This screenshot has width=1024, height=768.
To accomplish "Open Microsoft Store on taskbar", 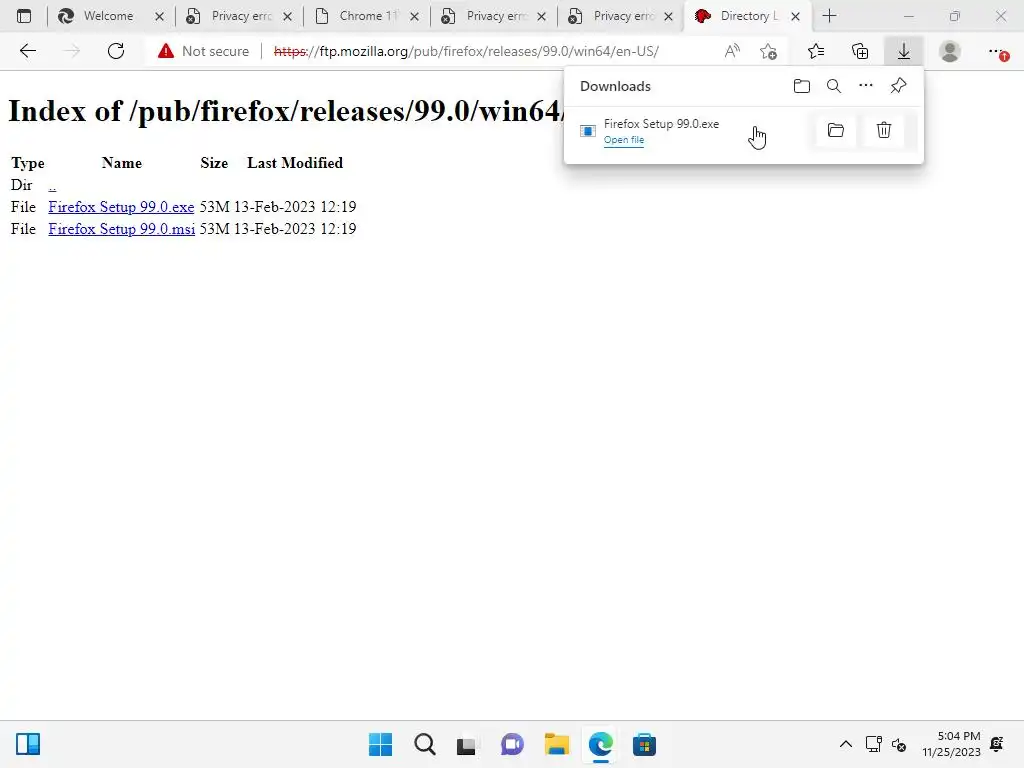I will click(644, 744).
